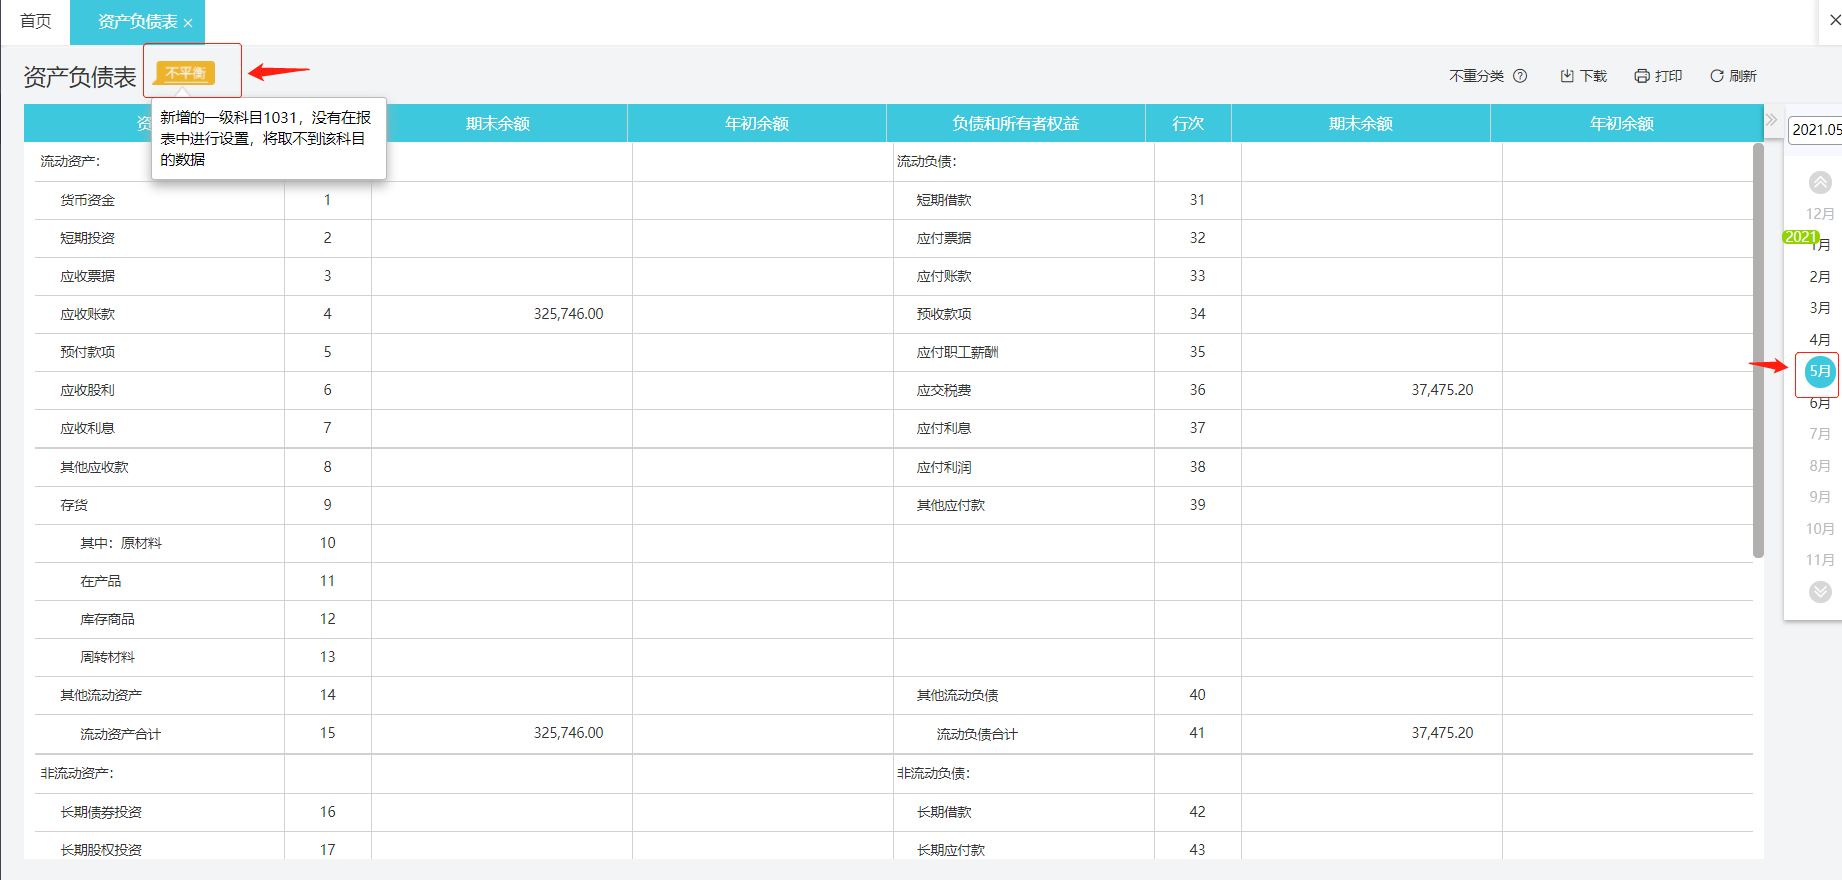Click 37,475.20 in the 应交税费 row

(1442, 390)
